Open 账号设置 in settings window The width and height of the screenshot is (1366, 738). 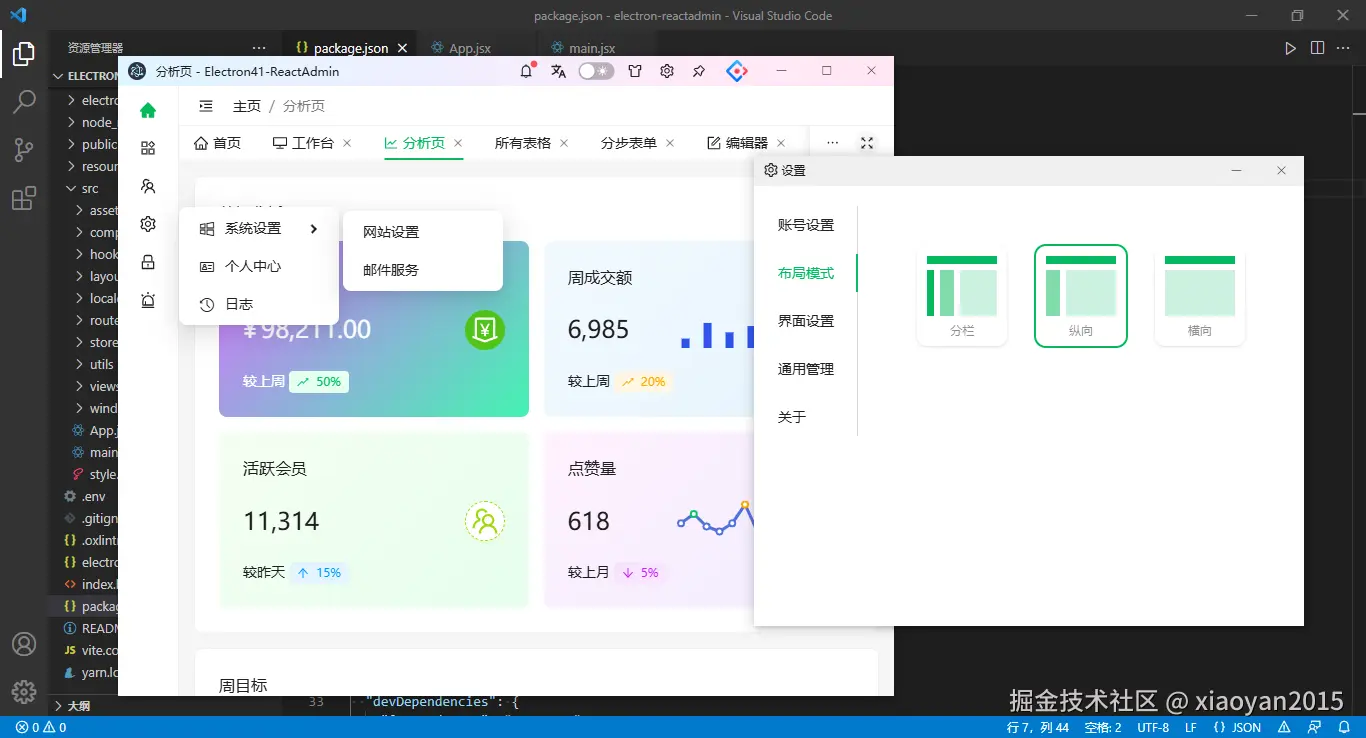point(806,225)
